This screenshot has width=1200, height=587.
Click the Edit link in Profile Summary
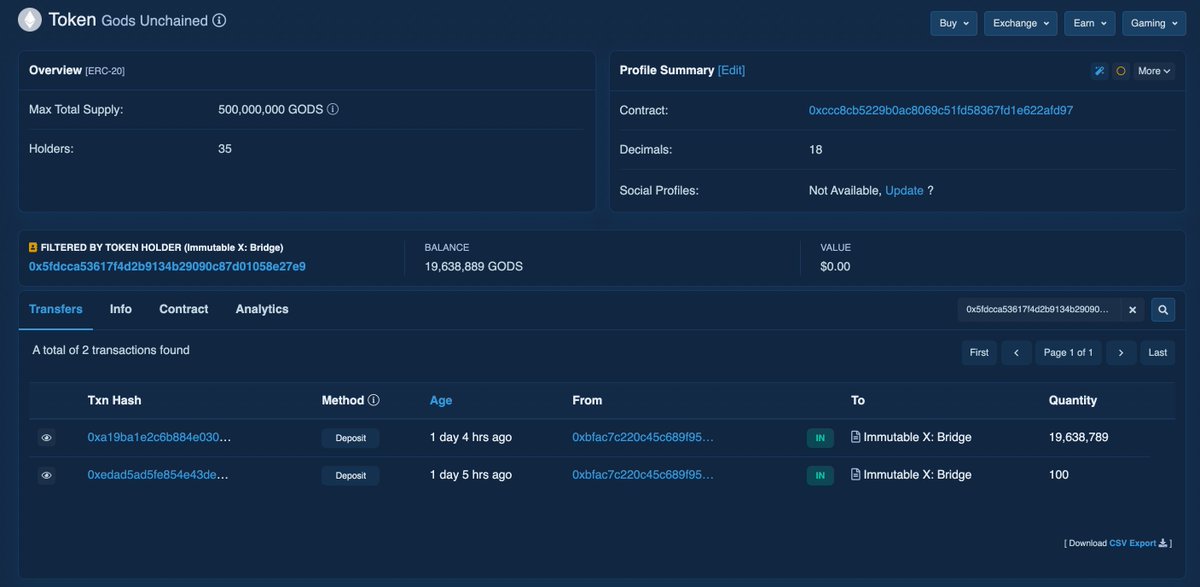pyautogui.click(x=732, y=70)
